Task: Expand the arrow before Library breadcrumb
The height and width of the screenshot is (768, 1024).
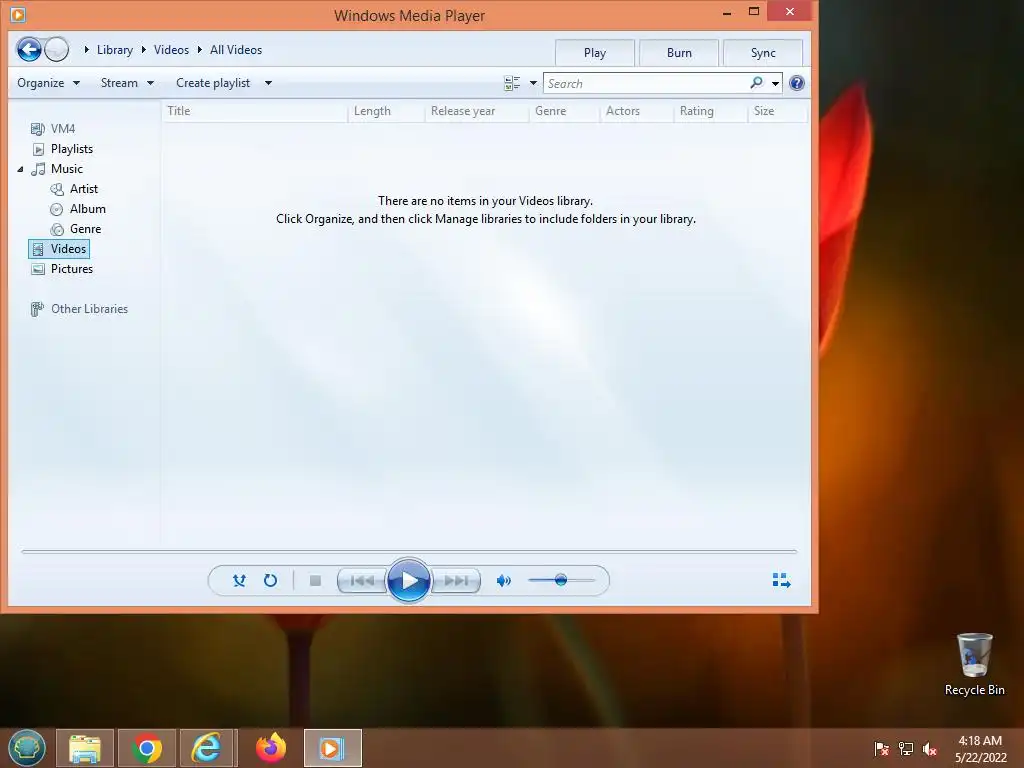Action: (x=86, y=50)
